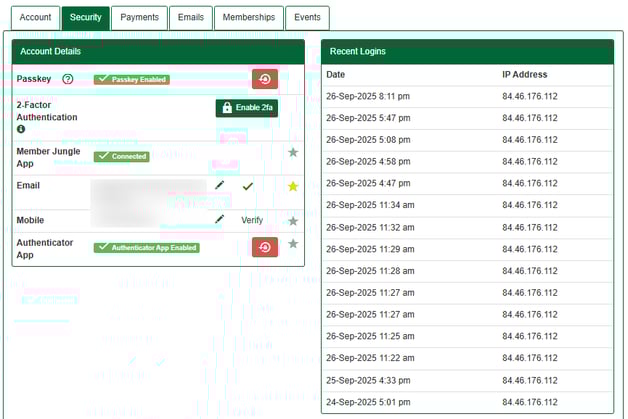Switch to the Payments tab
The image size is (628, 419).
138,17
